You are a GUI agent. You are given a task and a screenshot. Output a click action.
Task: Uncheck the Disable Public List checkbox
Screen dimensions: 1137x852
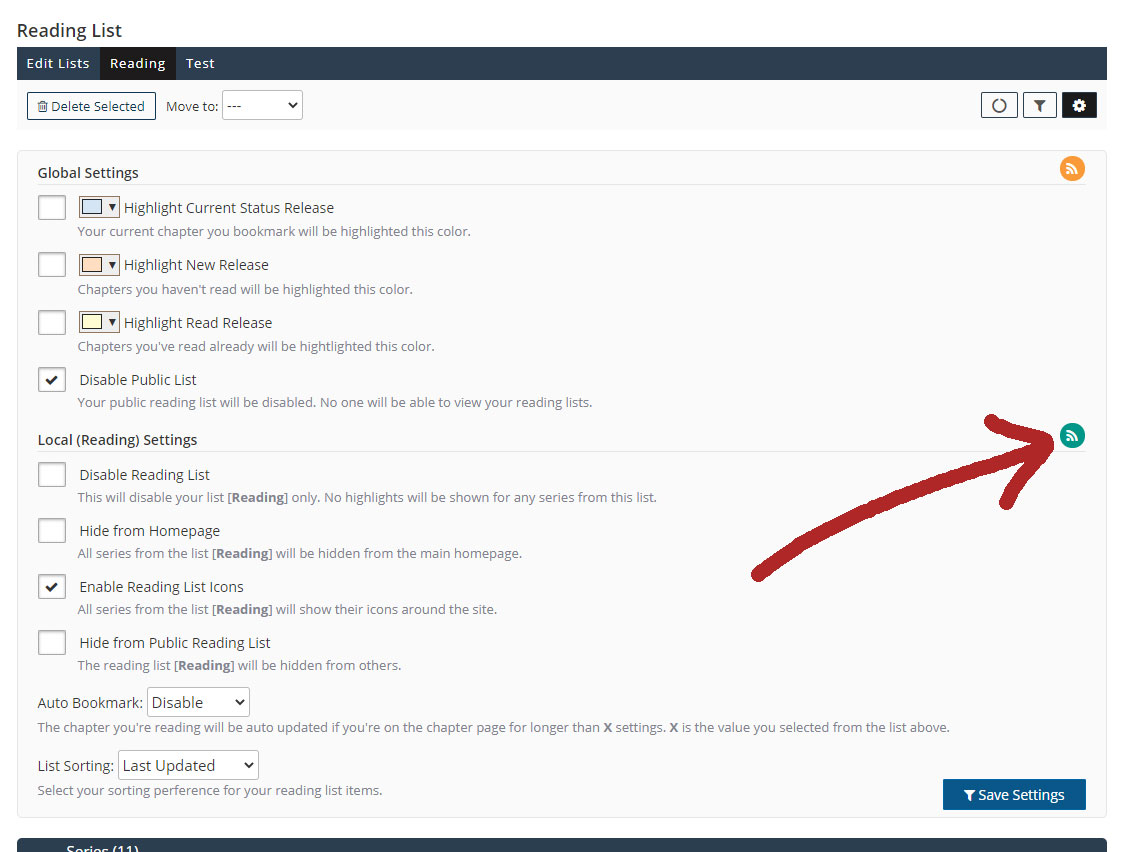point(52,380)
